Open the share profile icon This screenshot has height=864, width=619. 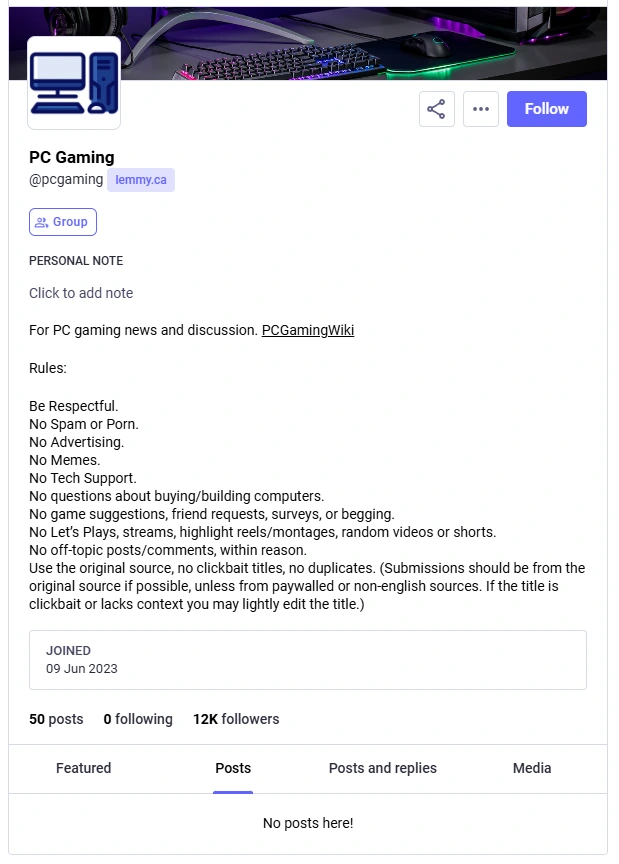tap(436, 108)
